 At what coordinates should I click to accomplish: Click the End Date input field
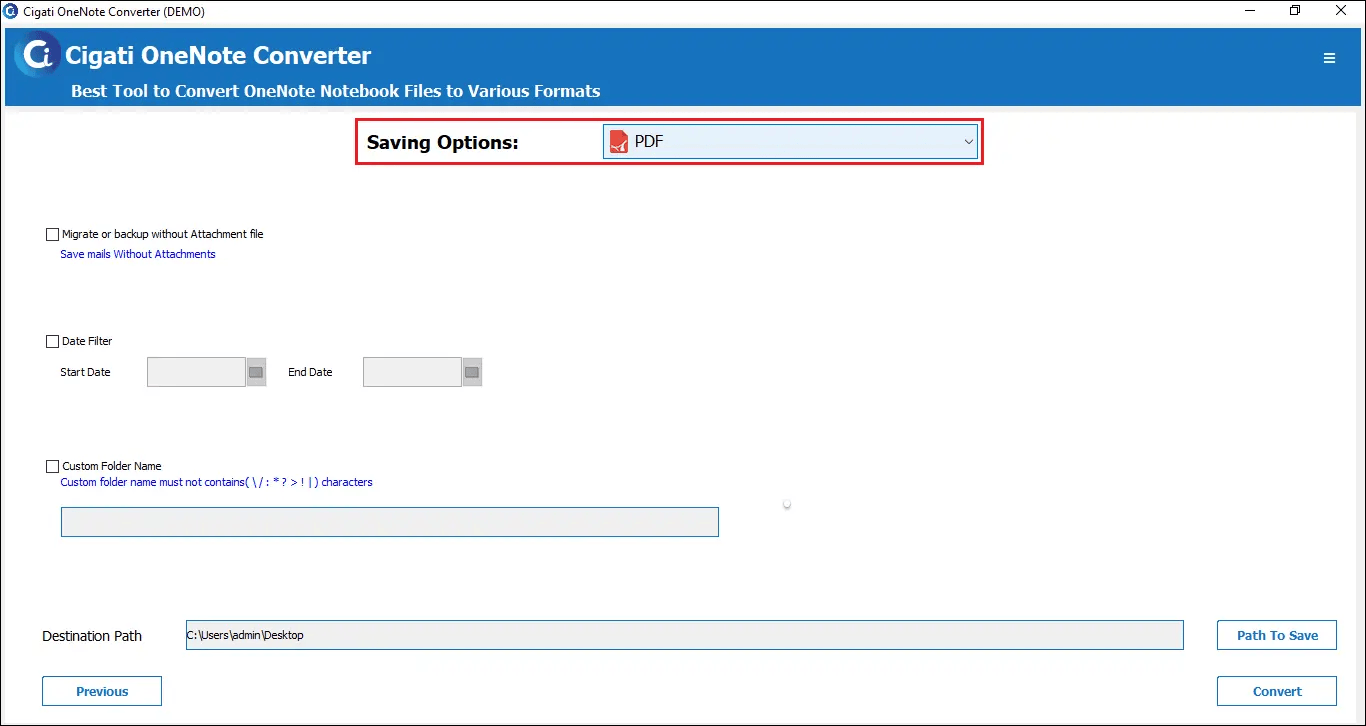coord(412,372)
